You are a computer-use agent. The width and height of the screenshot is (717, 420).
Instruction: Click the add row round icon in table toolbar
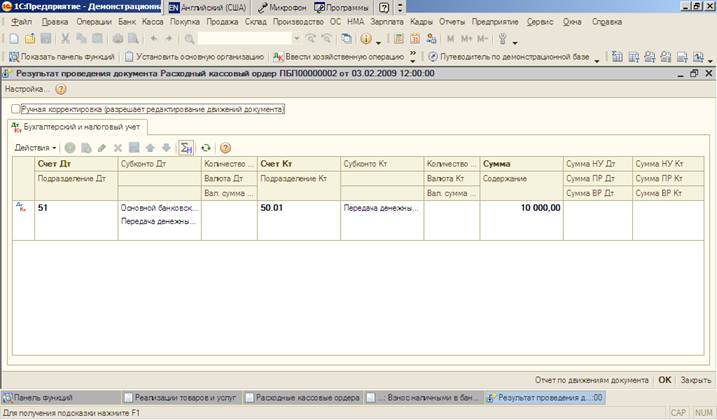tap(70, 148)
